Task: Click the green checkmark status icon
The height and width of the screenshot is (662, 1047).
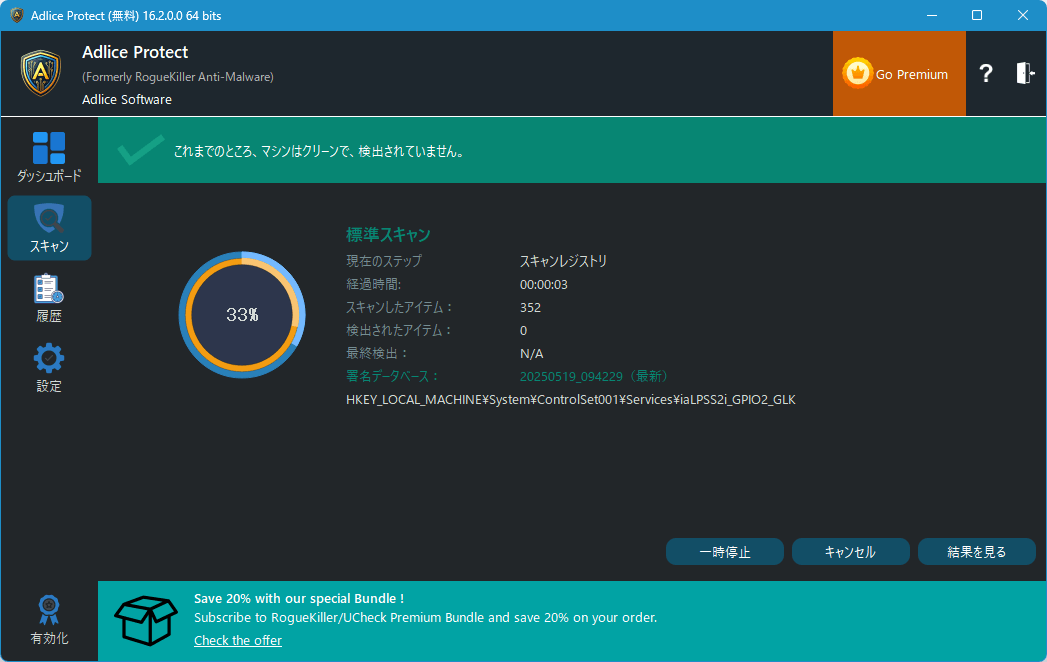Action: (x=141, y=150)
